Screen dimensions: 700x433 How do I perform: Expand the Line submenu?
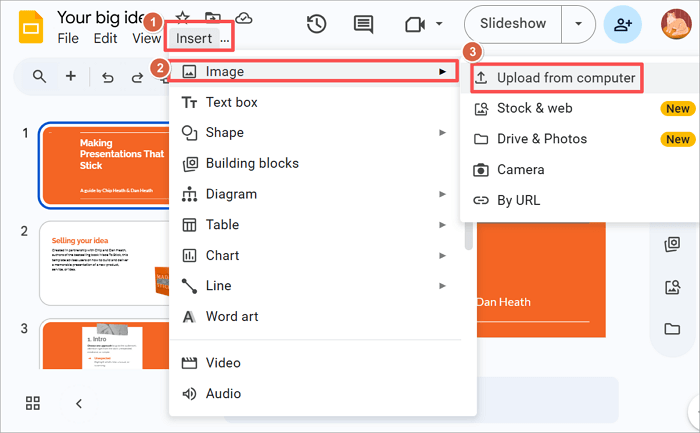click(313, 286)
